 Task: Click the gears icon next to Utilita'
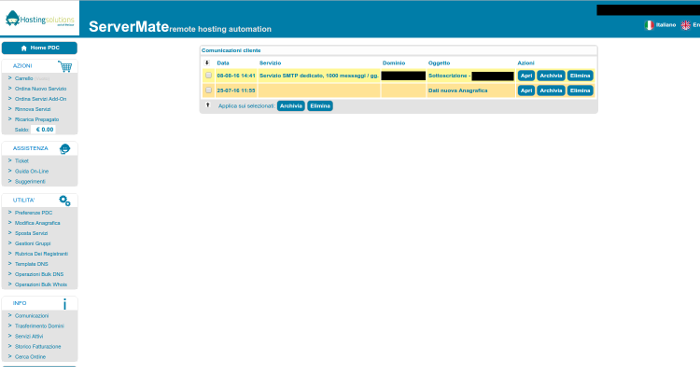pyautogui.click(x=65, y=201)
